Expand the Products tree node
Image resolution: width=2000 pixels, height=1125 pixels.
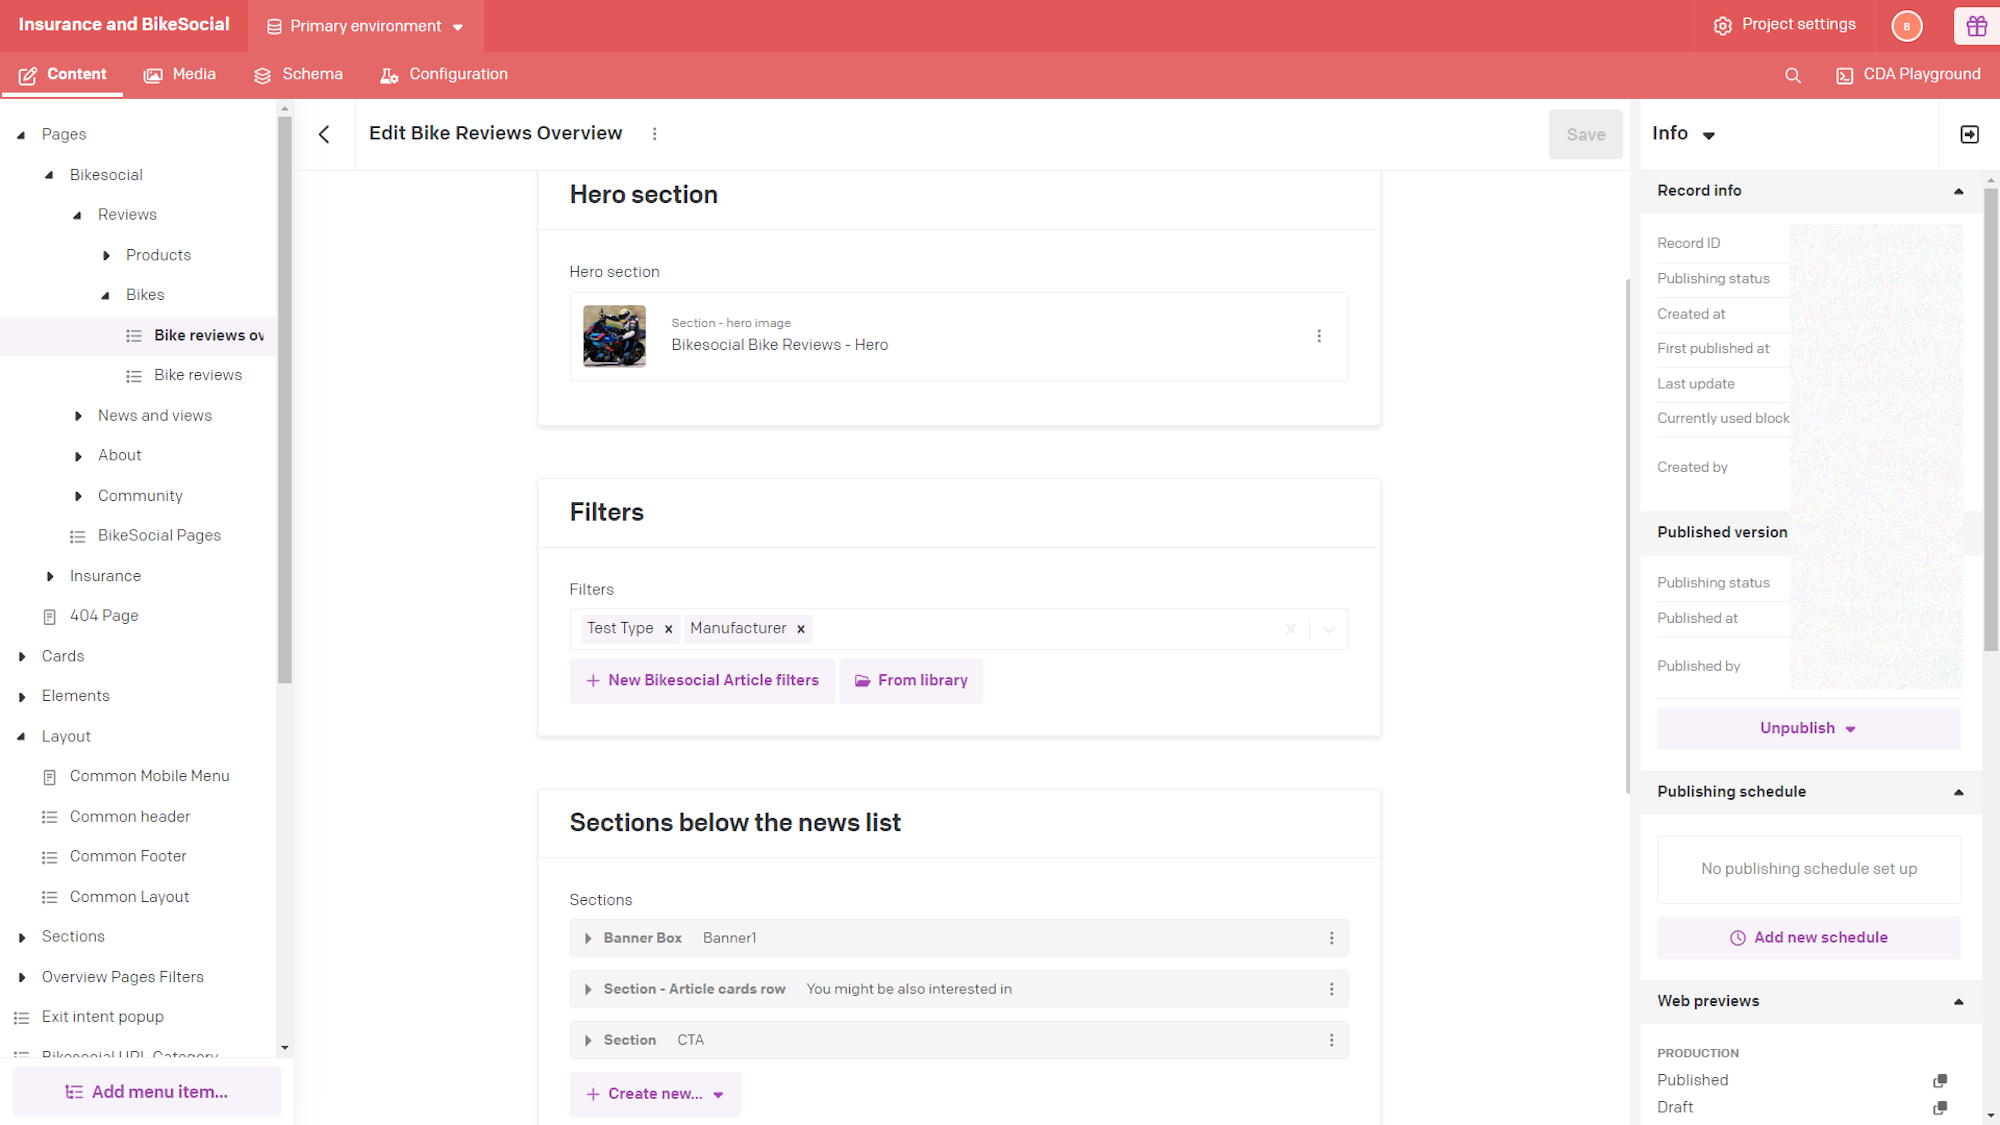tap(106, 256)
